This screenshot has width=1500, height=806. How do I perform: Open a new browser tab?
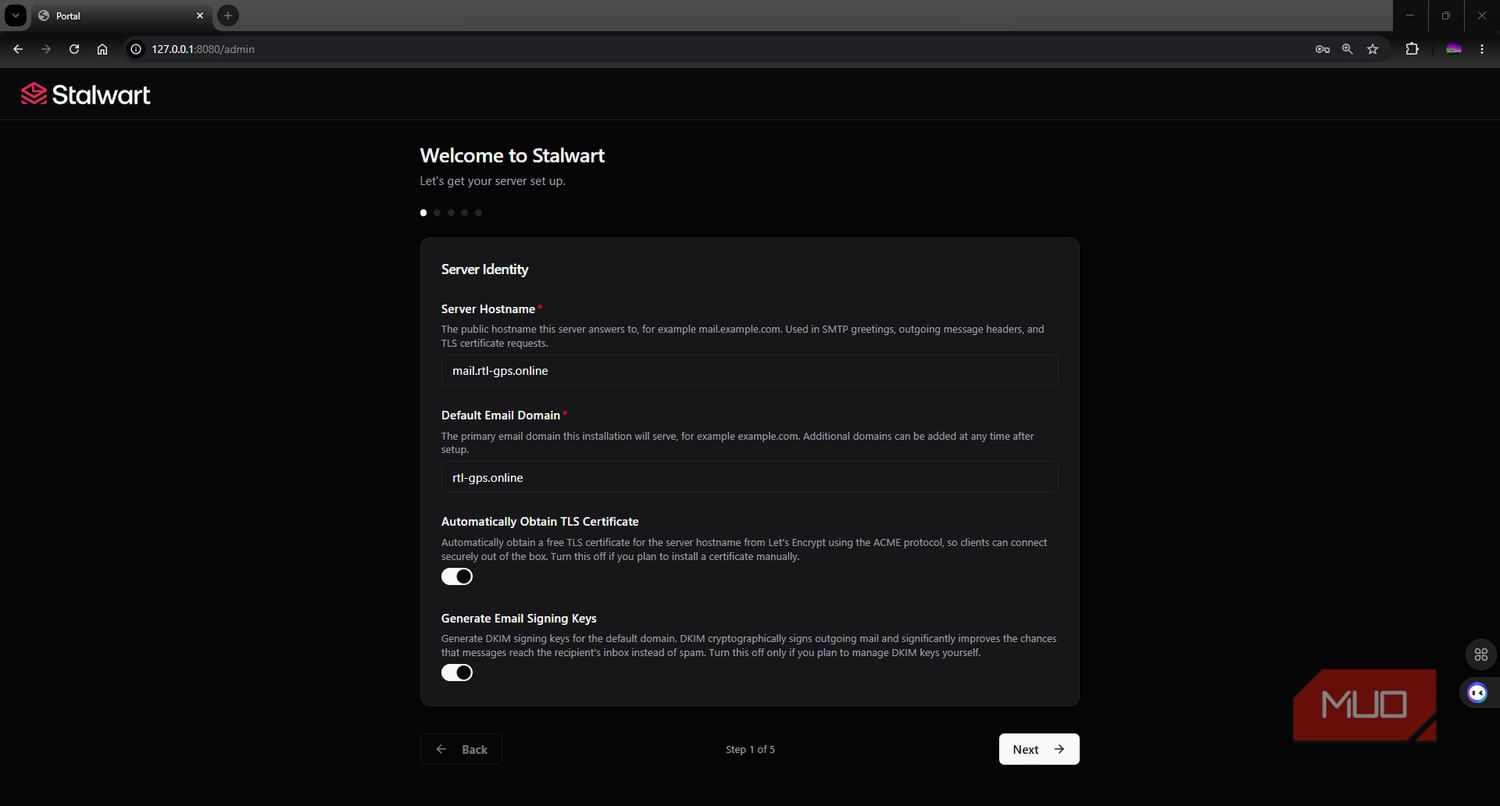coord(228,16)
